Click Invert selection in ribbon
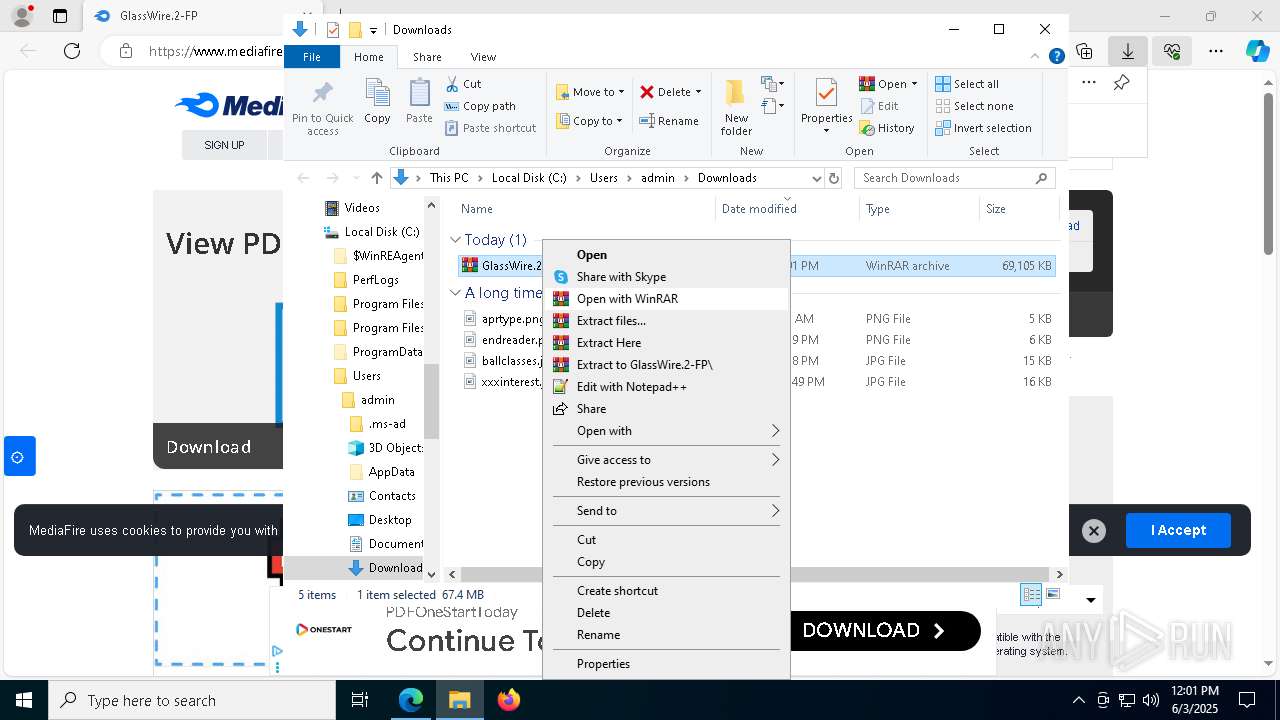This screenshot has width=1280, height=720. click(x=983, y=128)
